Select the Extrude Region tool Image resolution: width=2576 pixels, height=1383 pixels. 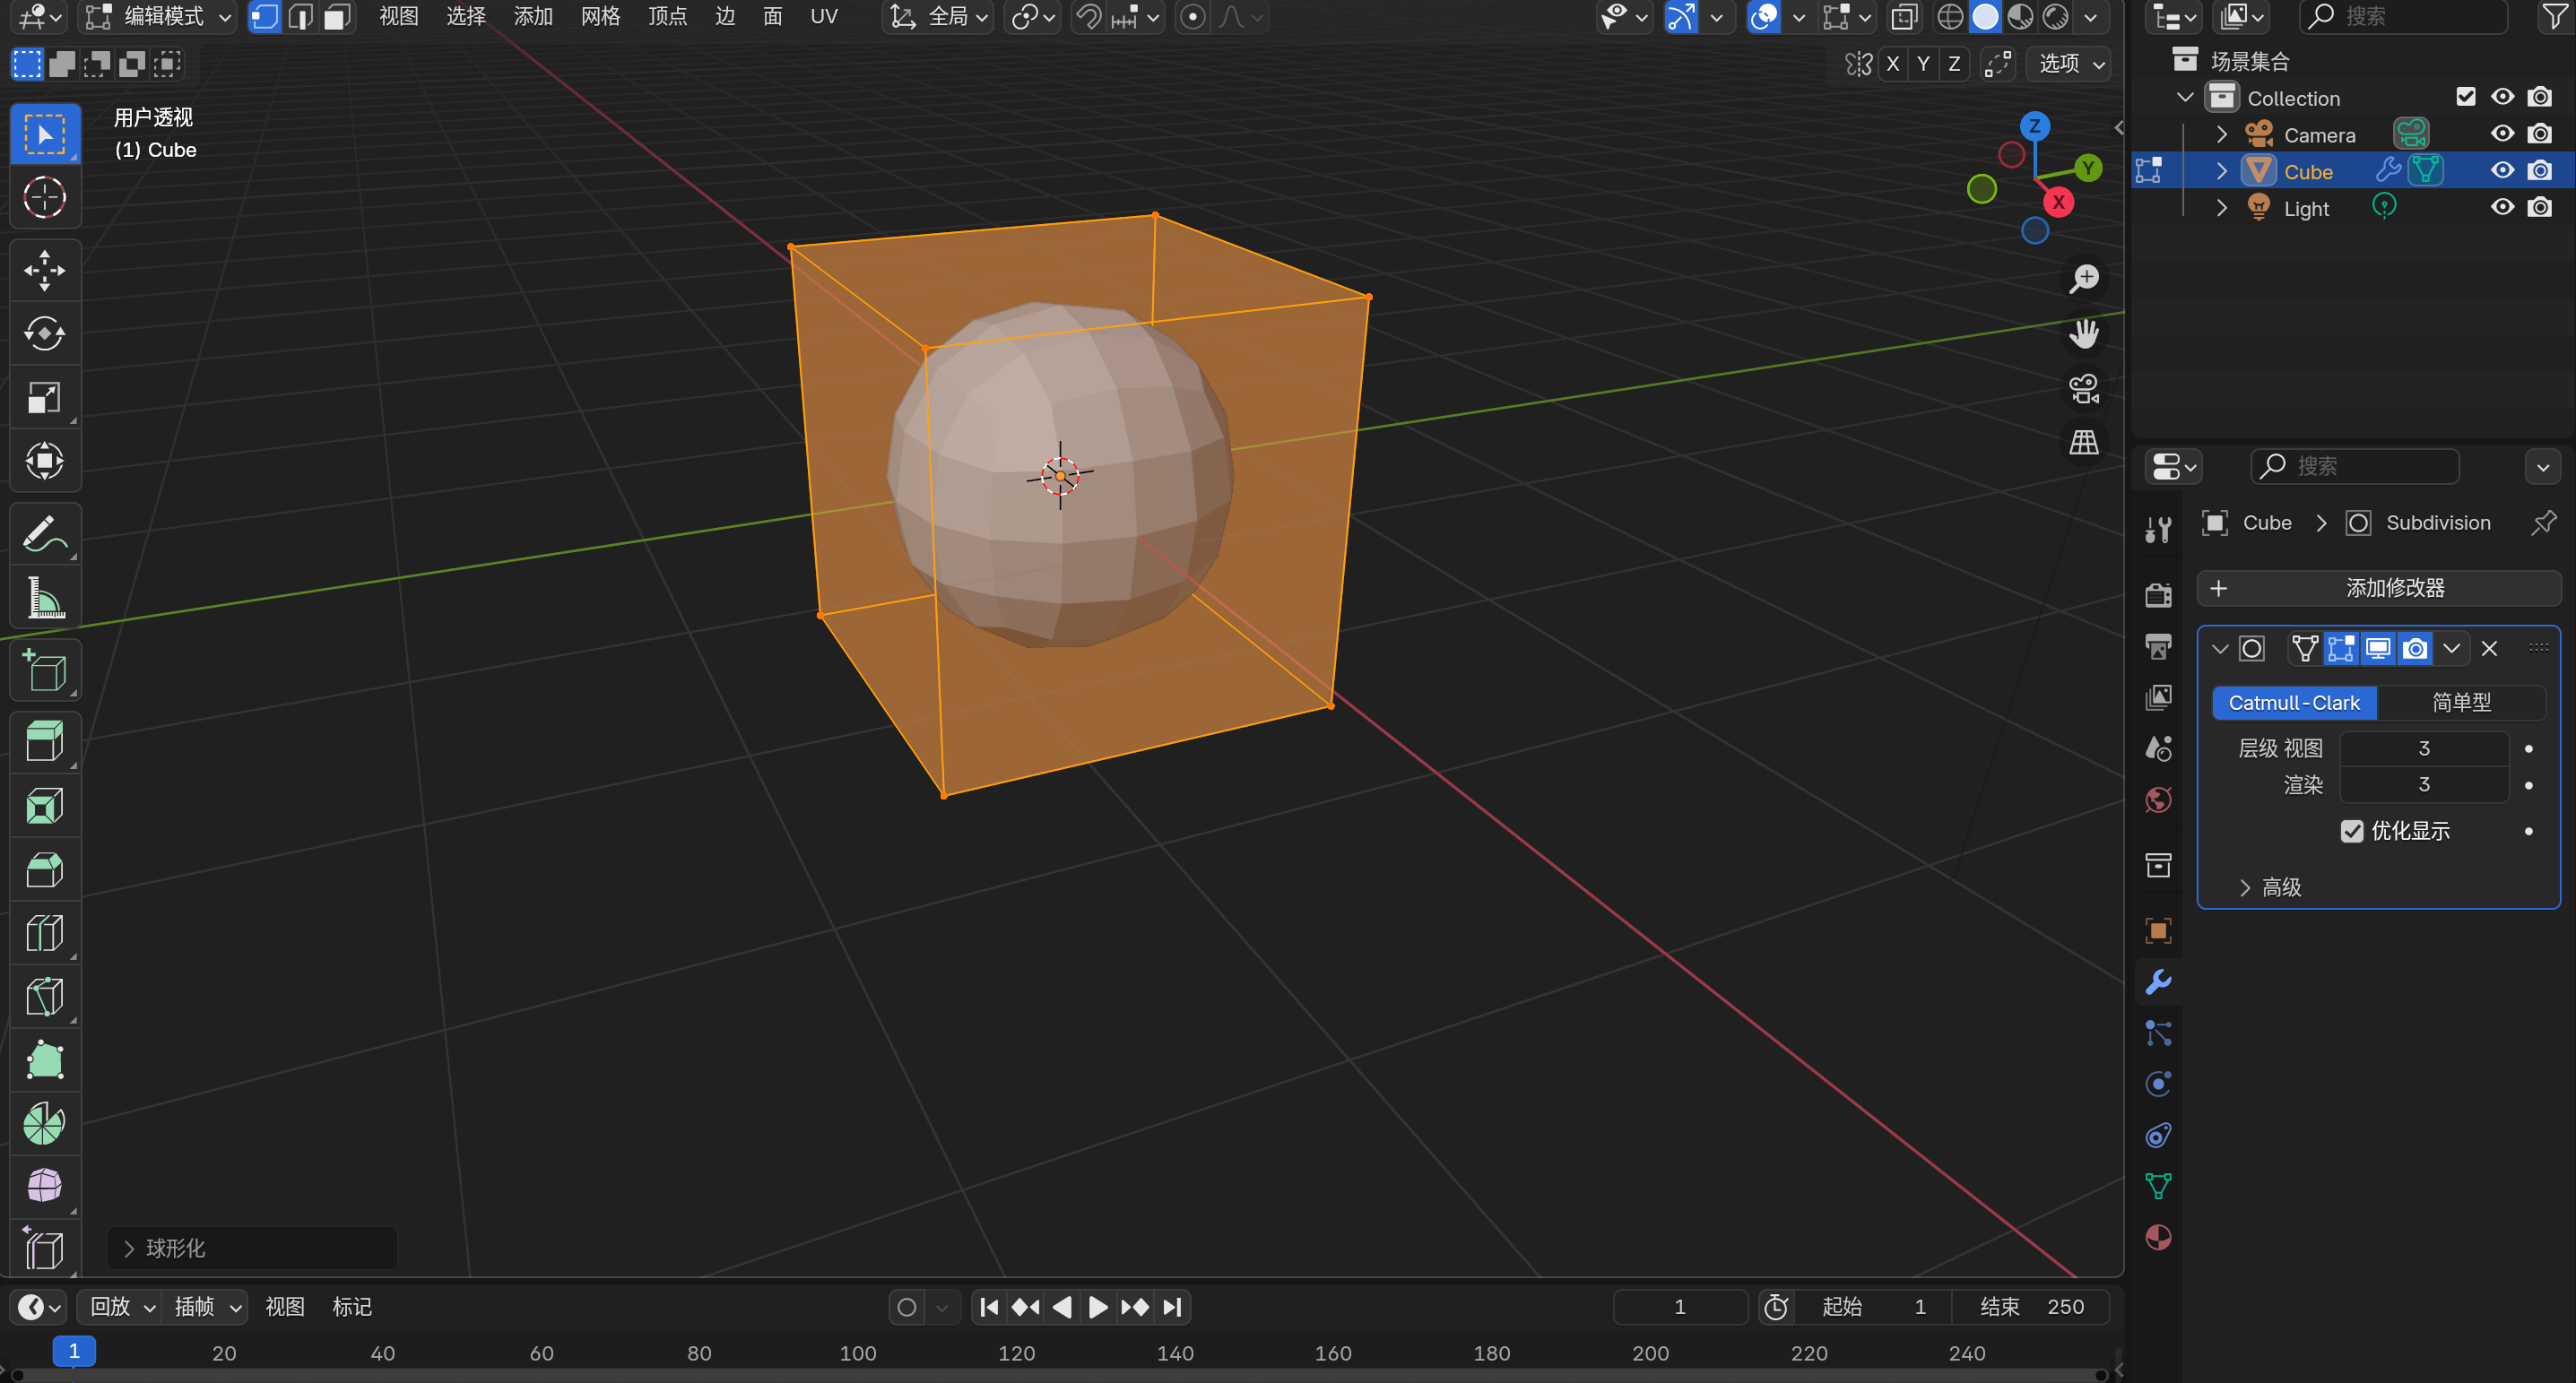click(x=44, y=742)
